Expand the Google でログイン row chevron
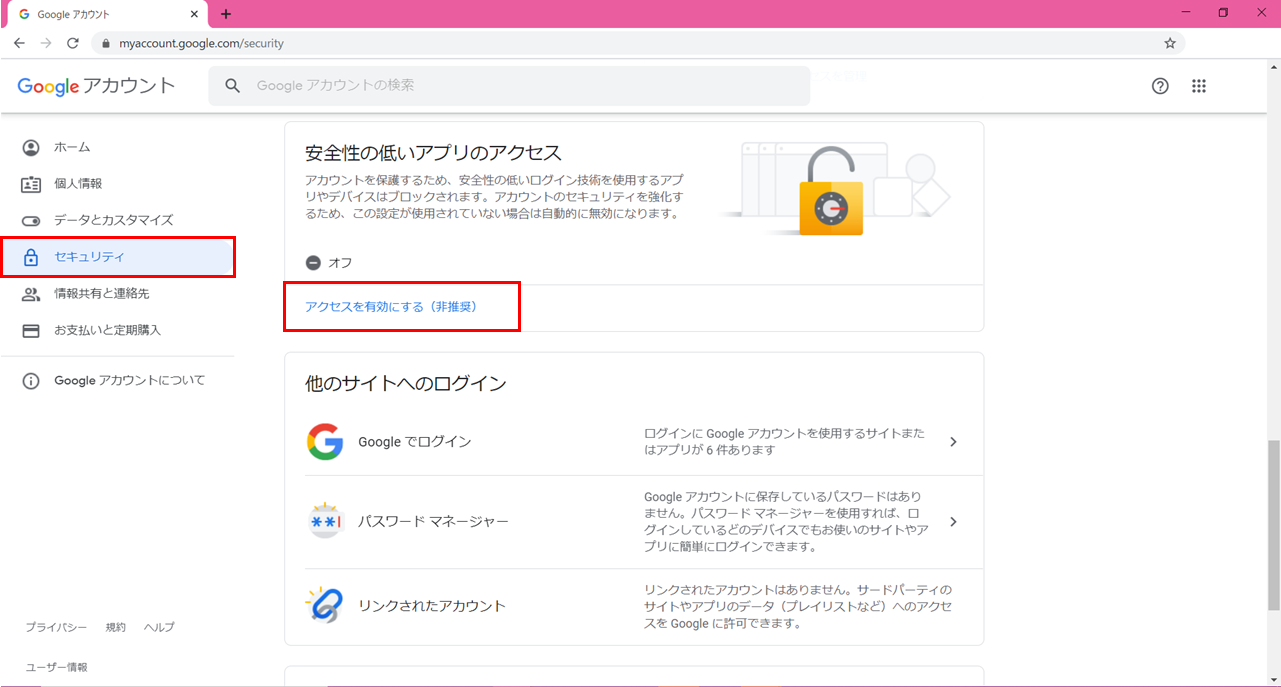Screen dimensions: 1281x687 coord(953,442)
